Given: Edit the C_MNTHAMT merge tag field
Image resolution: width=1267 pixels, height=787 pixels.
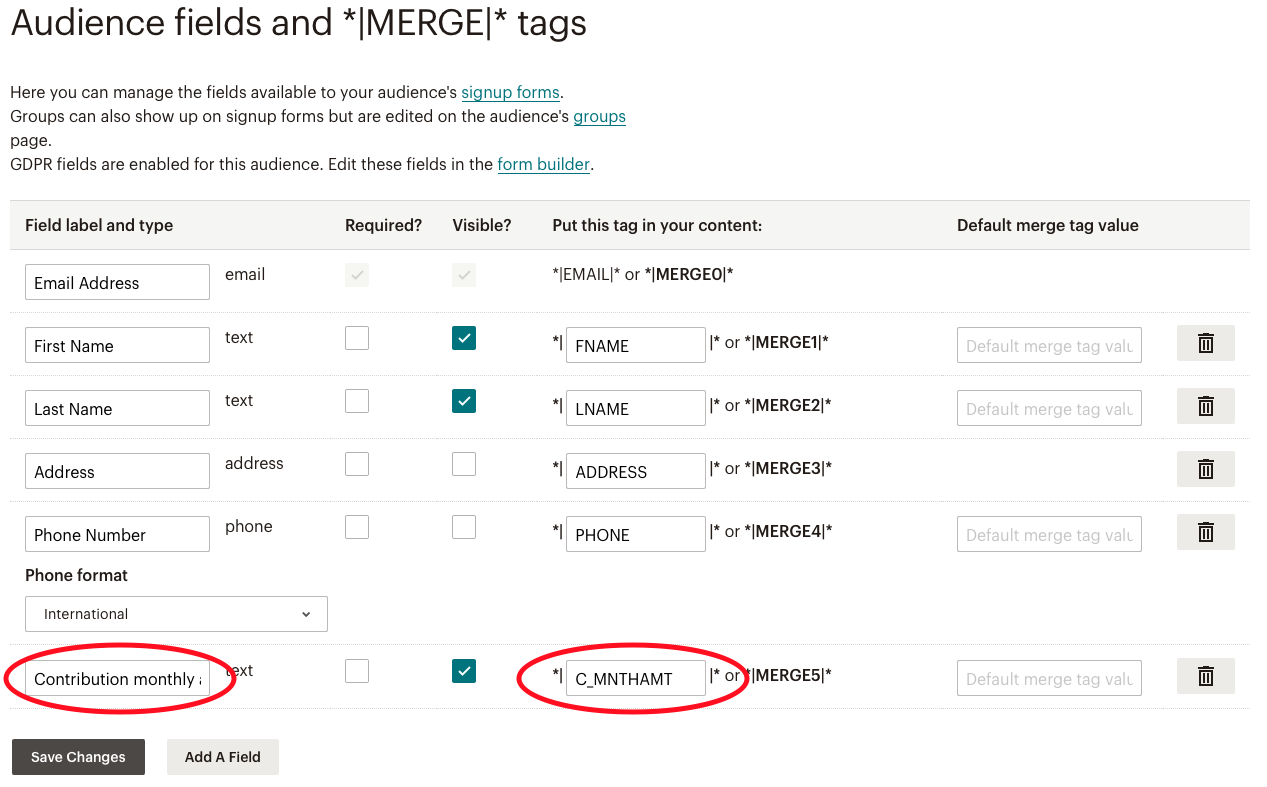Looking at the screenshot, I should pos(635,679).
